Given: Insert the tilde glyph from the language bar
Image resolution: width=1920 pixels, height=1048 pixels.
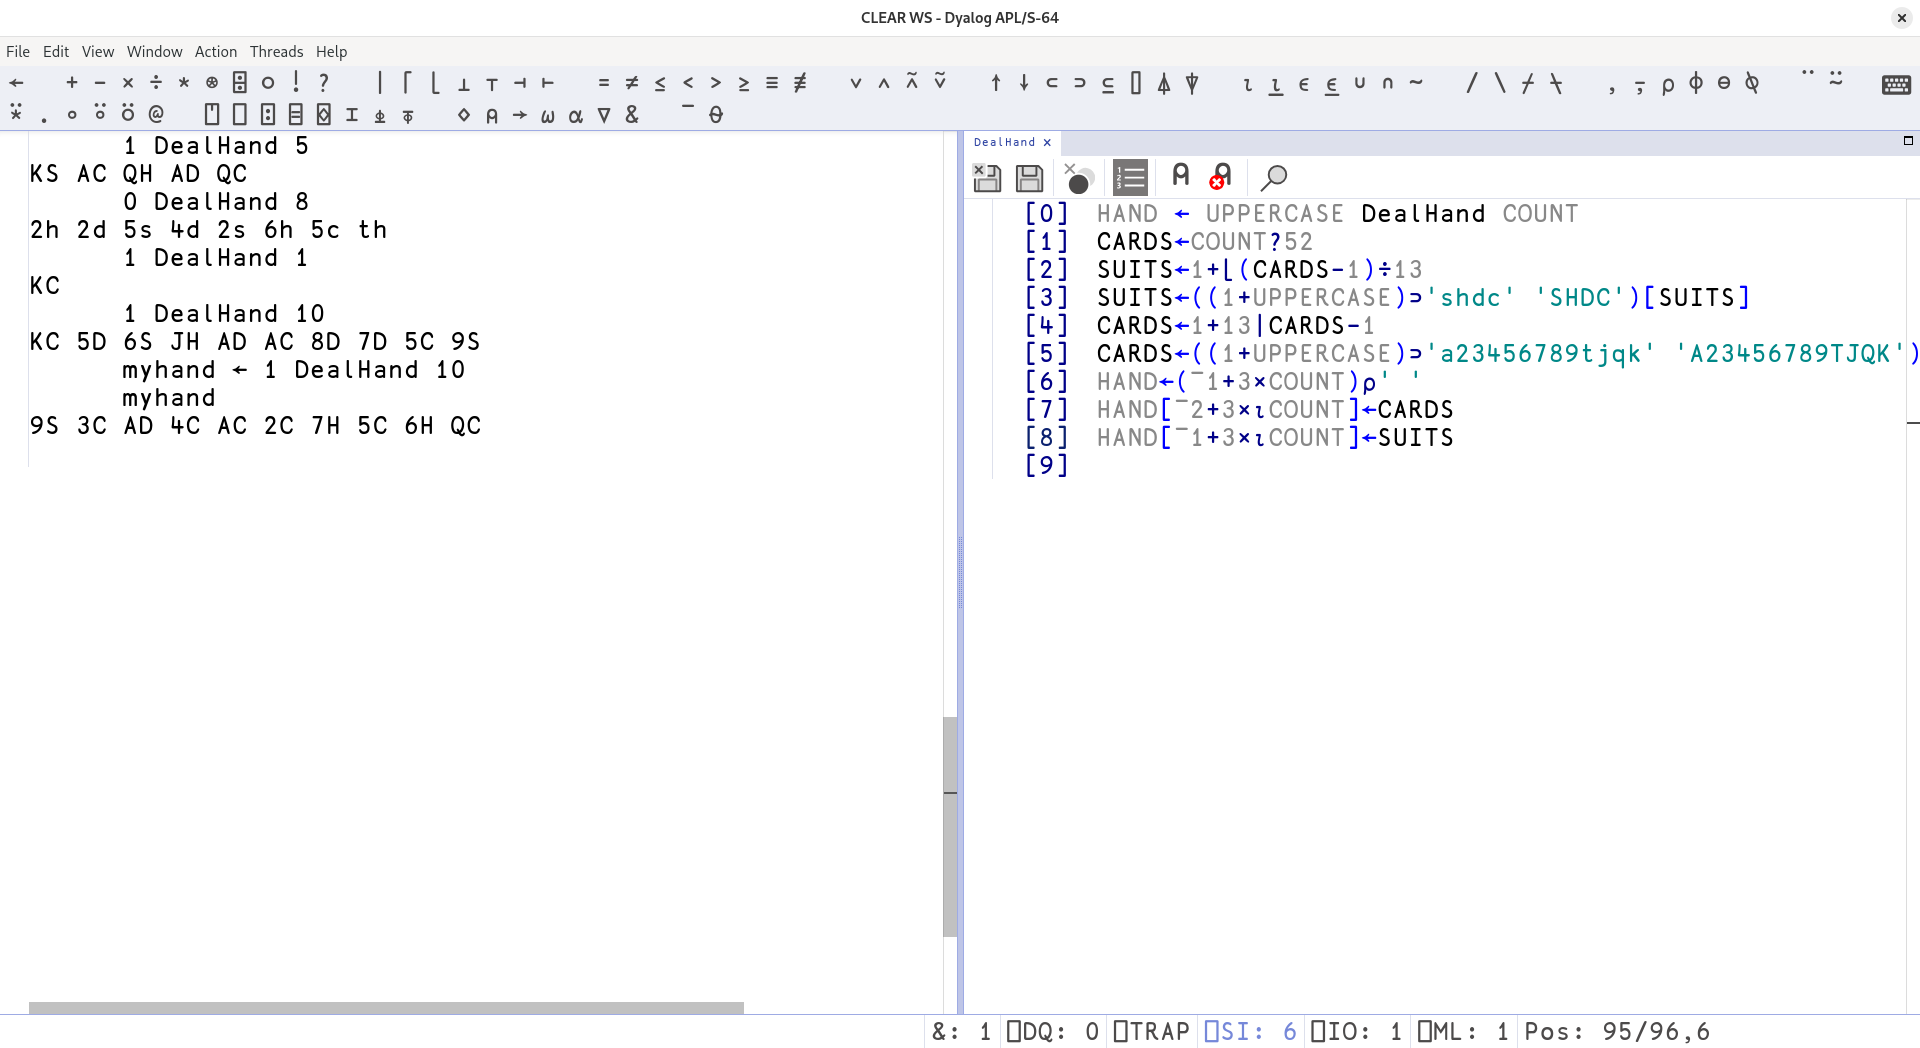Looking at the screenshot, I should tap(1417, 84).
